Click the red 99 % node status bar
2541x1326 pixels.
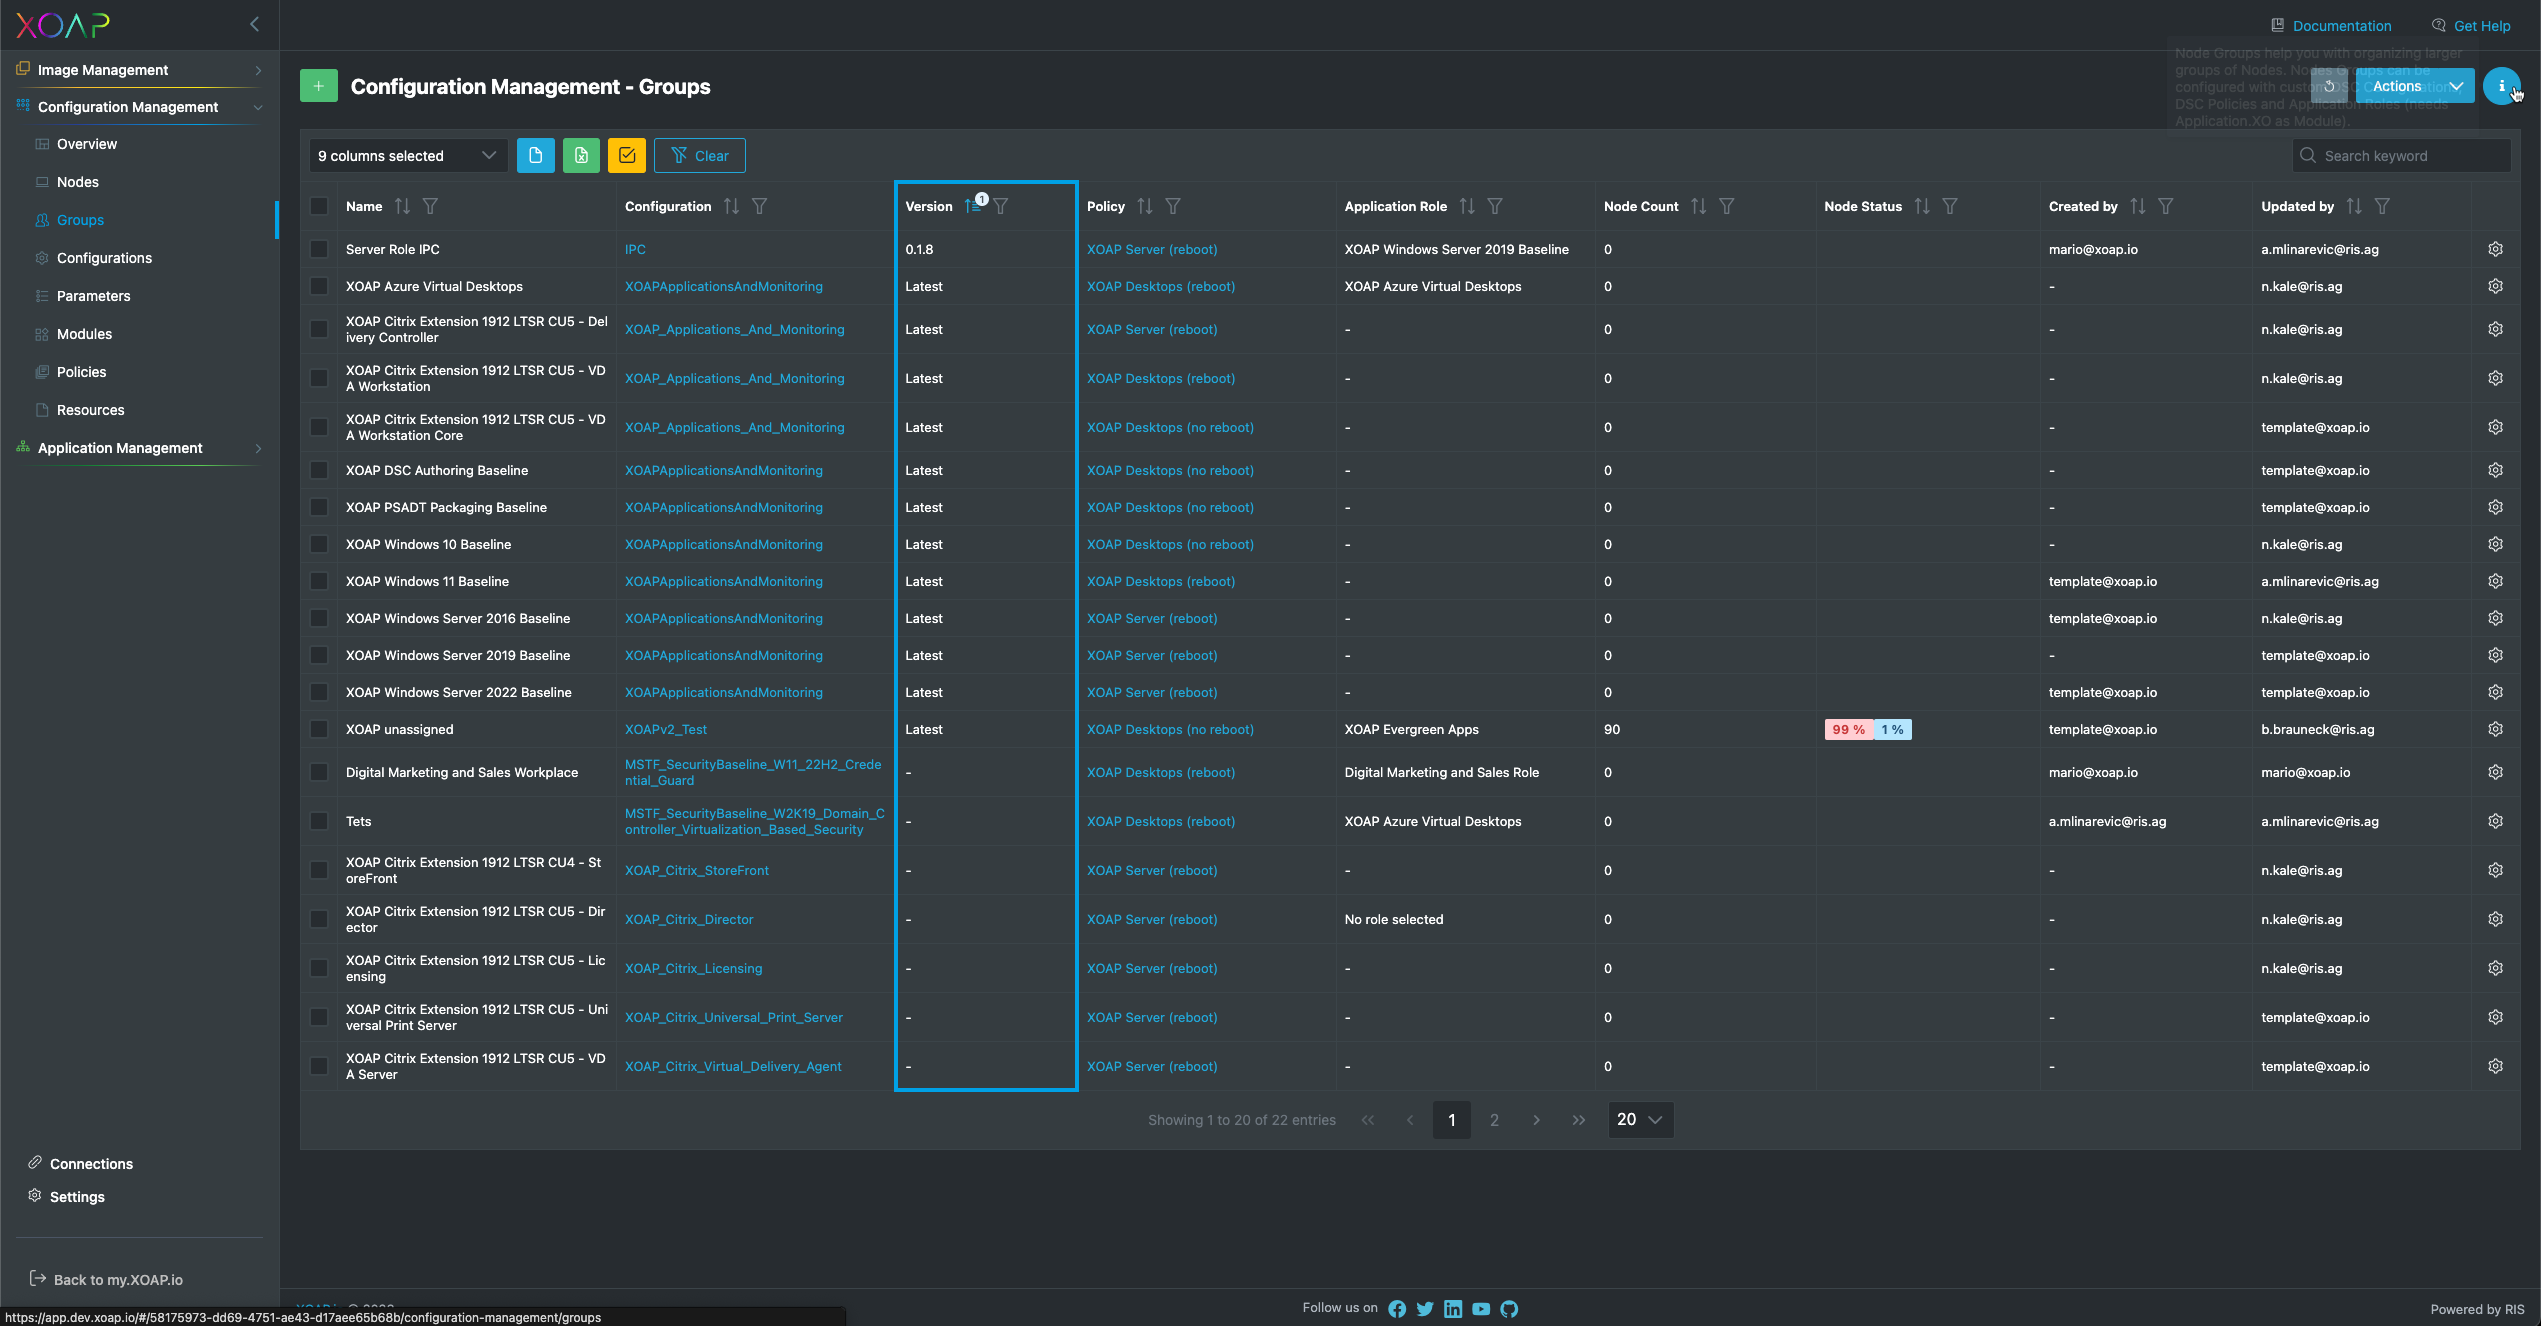[1848, 729]
